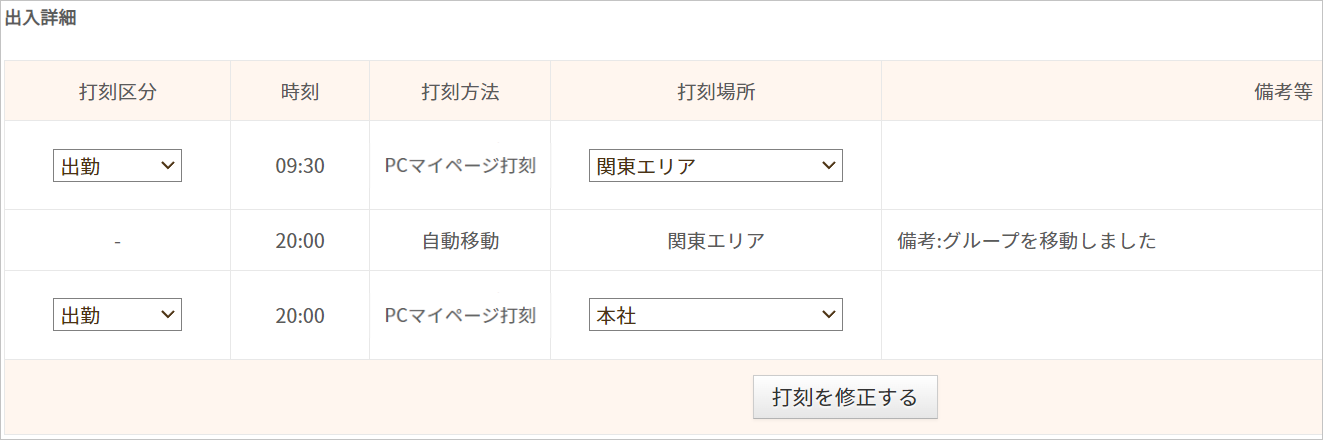Click PCマイページ打刻 text in the 本社 row
Image resolution: width=1323 pixels, height=440 pixels.
(460, 316)
